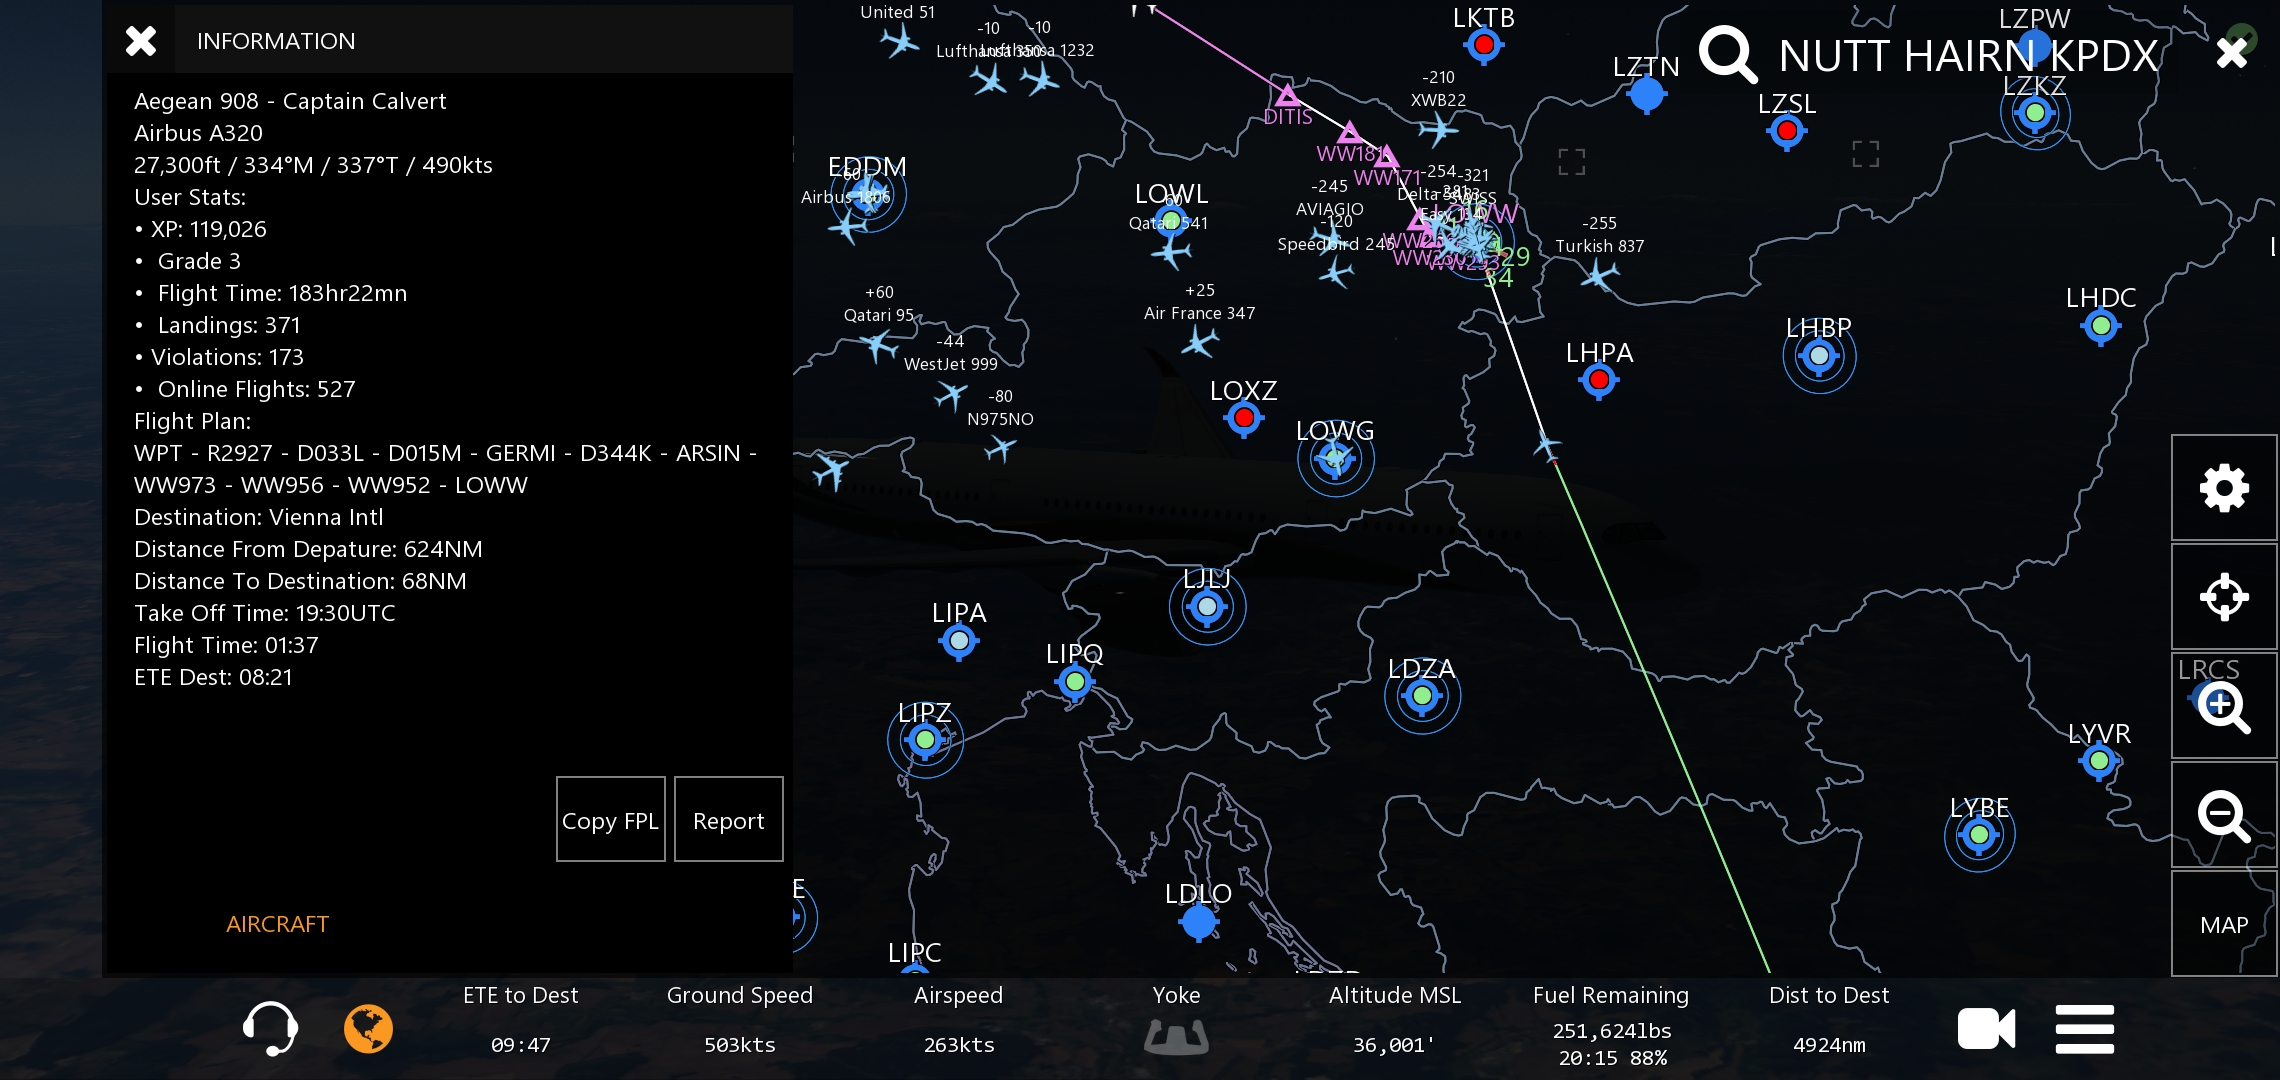Select the Fuel Remaining status field
This screenshot has width=2280, height=1080.
point(1611,1028)
